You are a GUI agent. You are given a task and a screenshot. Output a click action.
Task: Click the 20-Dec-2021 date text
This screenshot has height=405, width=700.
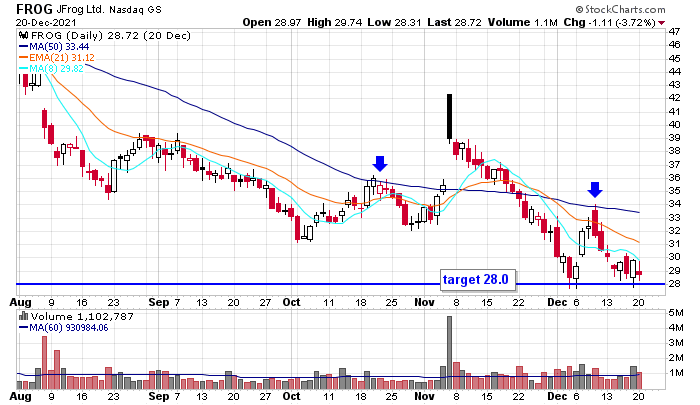46,23
